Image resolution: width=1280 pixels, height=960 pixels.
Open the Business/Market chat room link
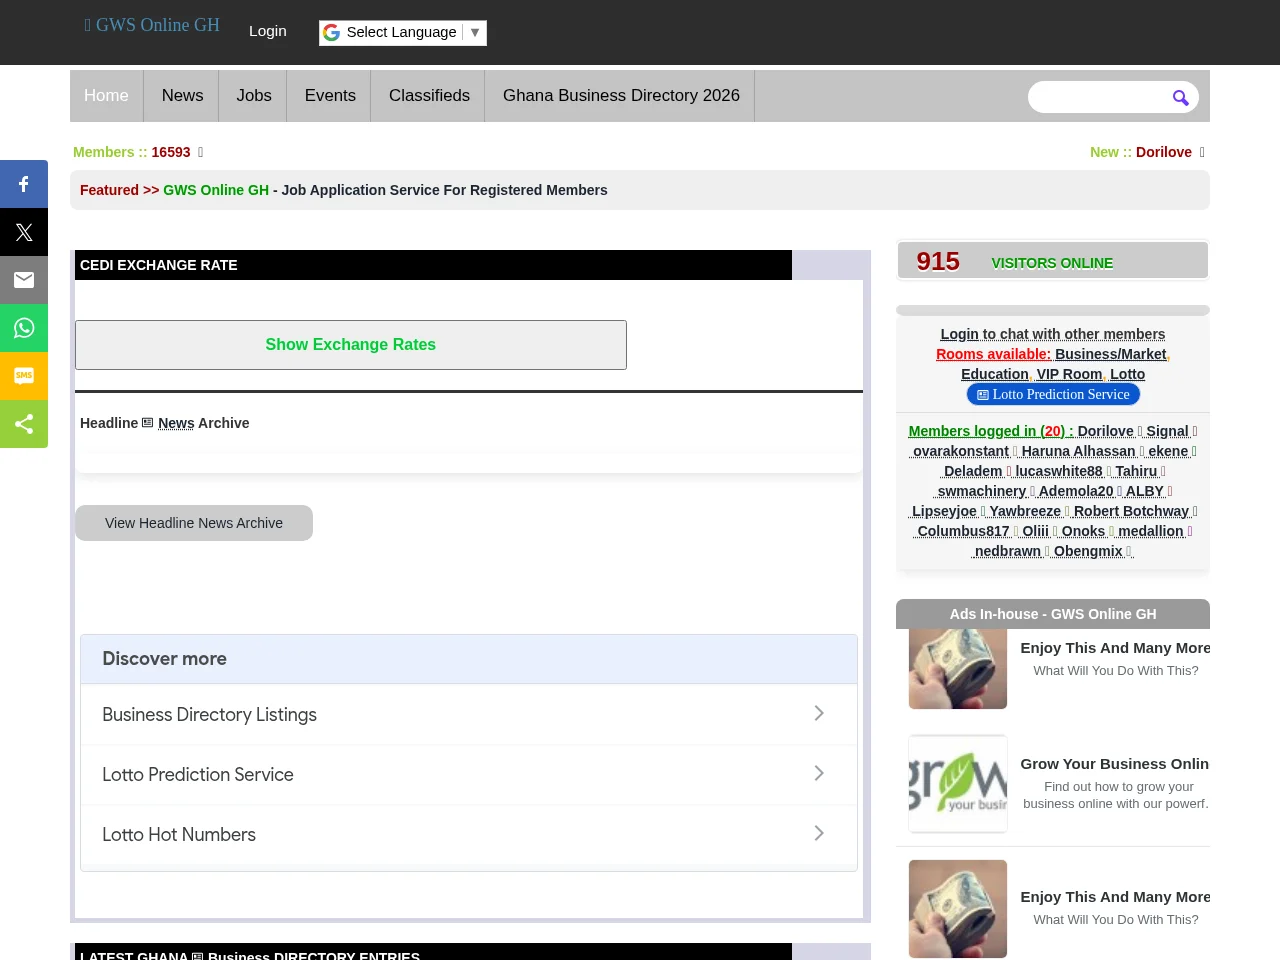[1111, 354]
